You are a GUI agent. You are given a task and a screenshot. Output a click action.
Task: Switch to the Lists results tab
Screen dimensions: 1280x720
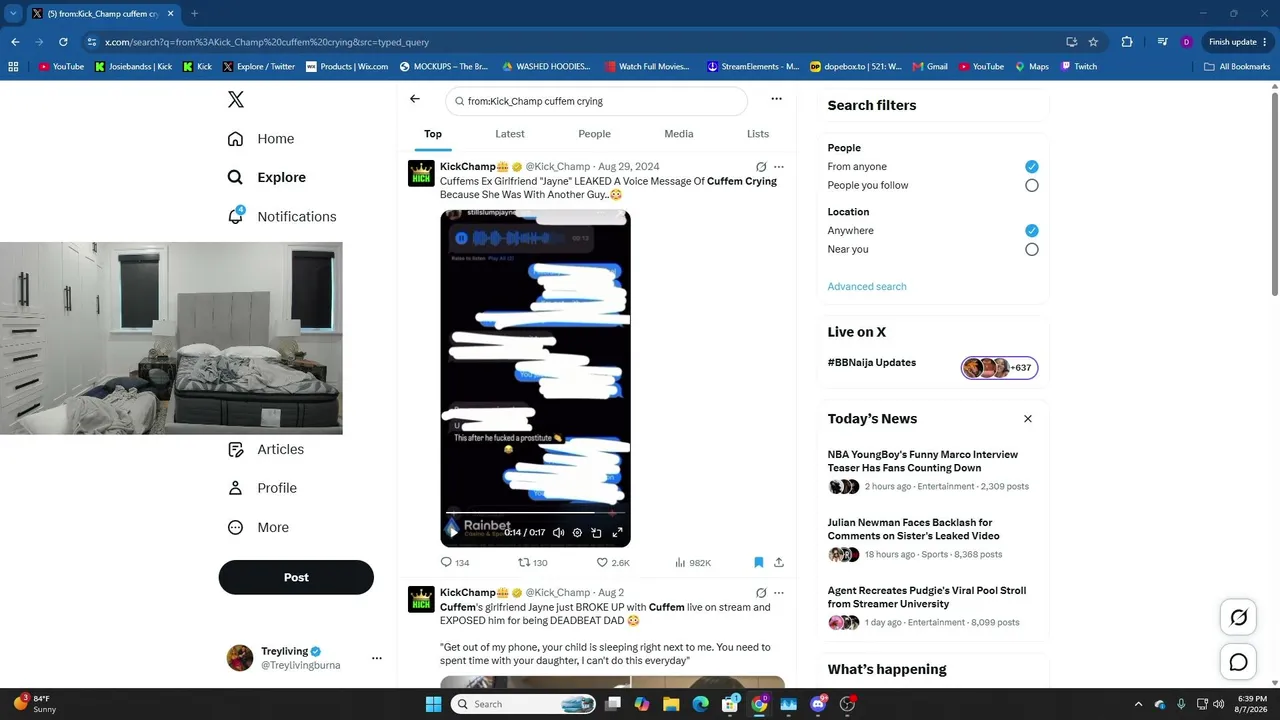pyautogui.click(x=758, y=134)
